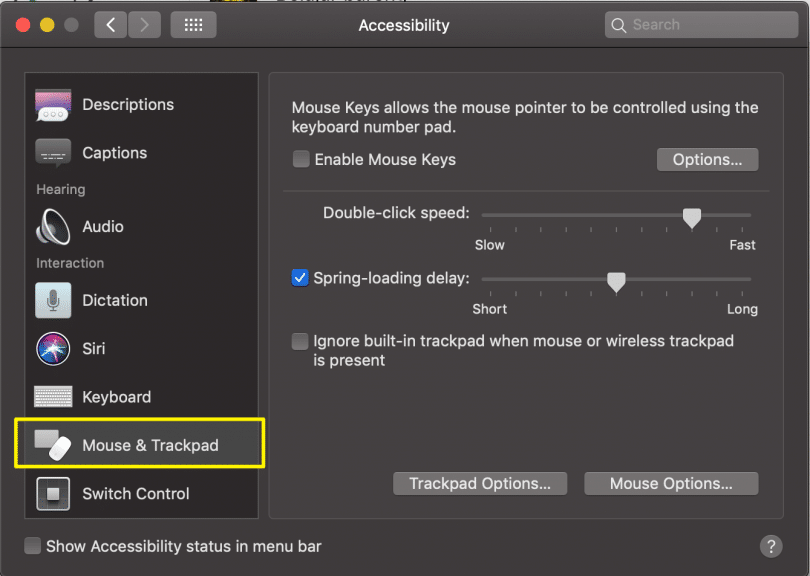Open Mouse Options button

(x=671, y=484)
